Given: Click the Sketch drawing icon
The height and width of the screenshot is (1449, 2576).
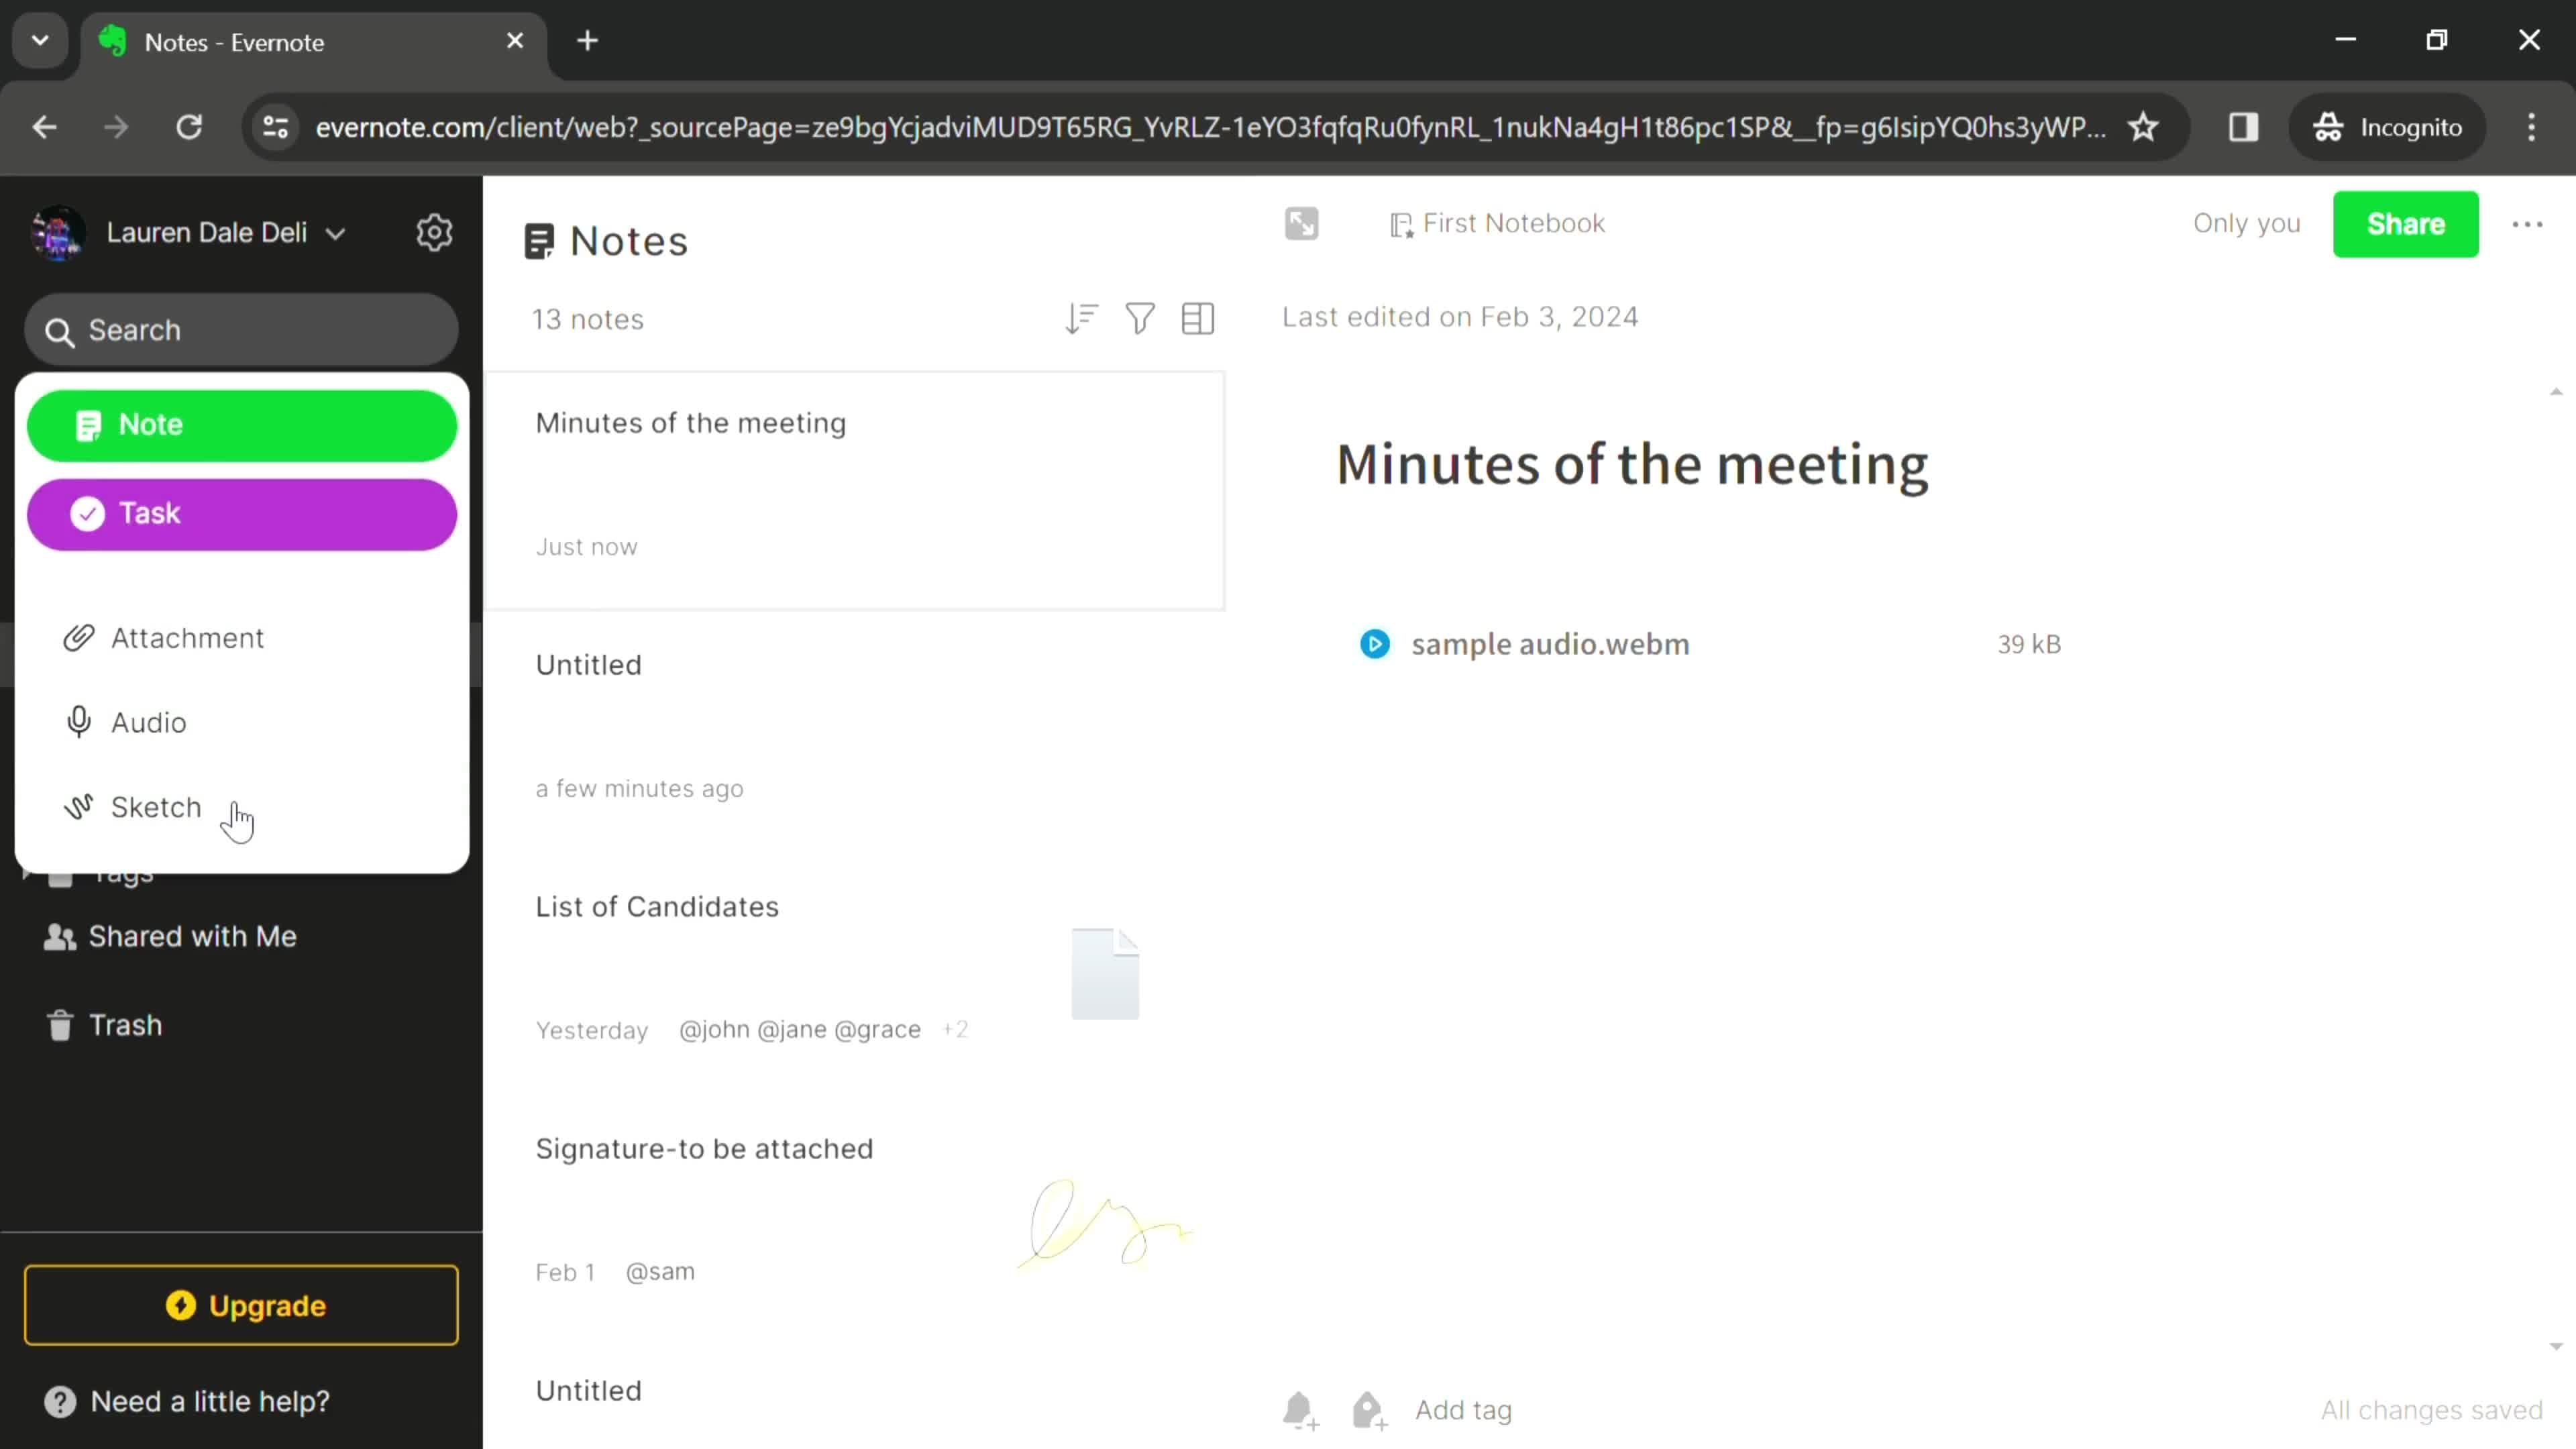Looking at the screenshot, I should click(78, 807).
